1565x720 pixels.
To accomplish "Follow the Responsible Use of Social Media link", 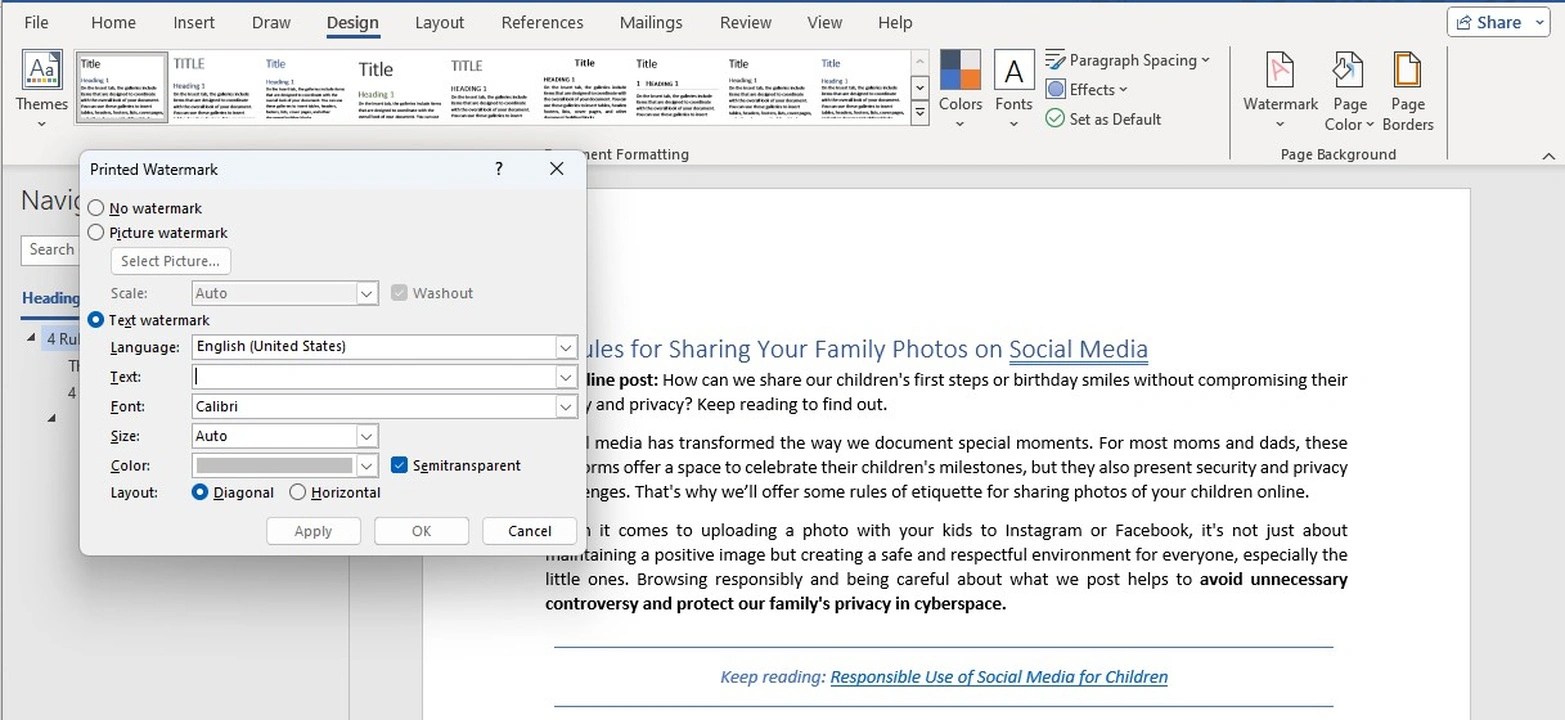I will coord(998,677).
